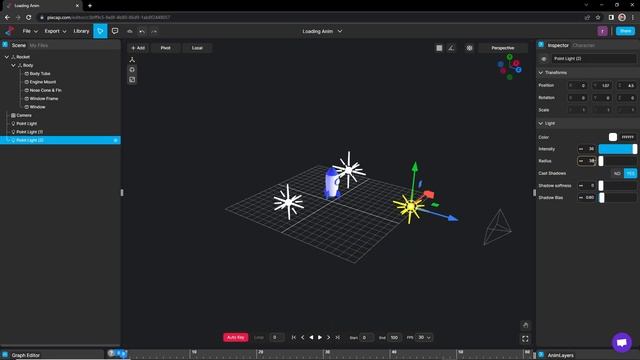640x360 pixels.
Task: Open the Export dropdown menu
Action: pos(55,31)
